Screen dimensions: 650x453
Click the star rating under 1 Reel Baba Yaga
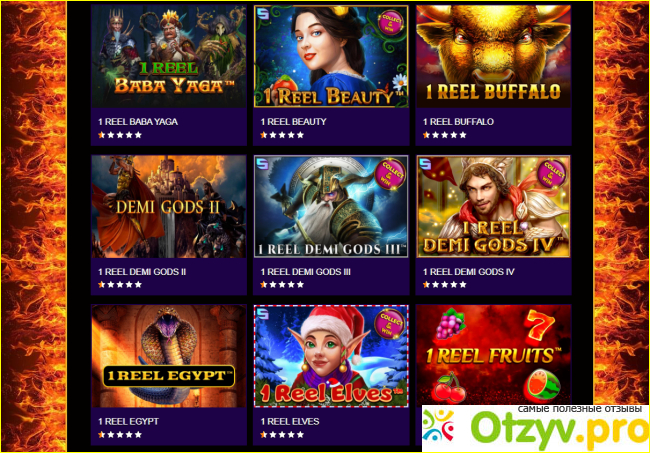(x=120, y=135)
